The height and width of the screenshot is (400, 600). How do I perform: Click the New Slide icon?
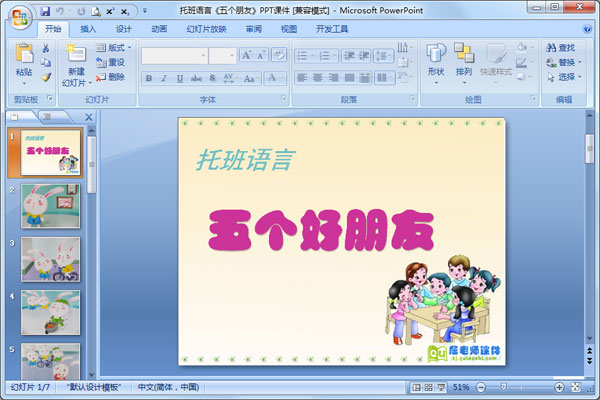click(x=76, y=53)
